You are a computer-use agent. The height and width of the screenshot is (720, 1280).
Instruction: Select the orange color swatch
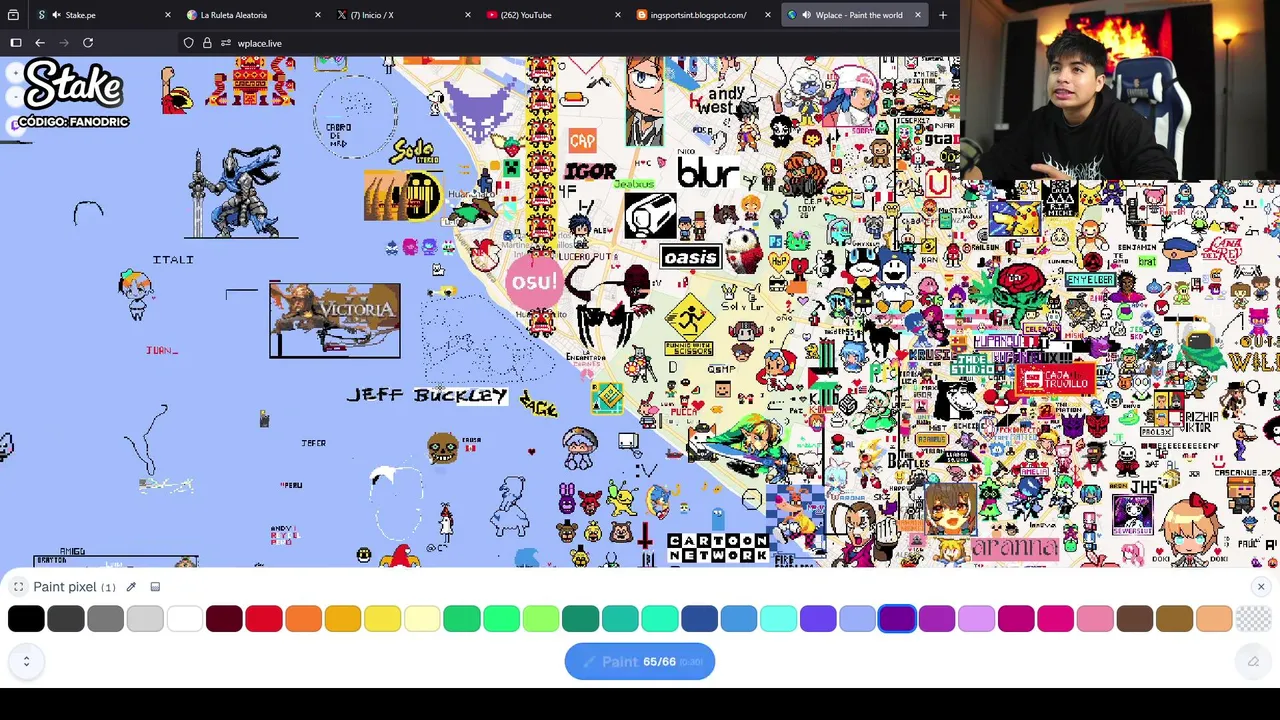coord(303,619)
